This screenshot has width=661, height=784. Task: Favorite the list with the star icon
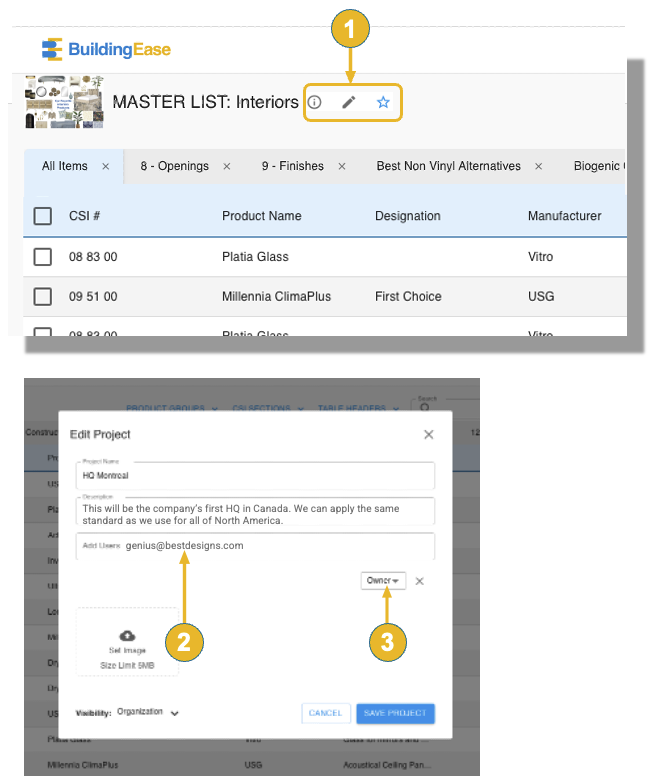(x=383, y=102)
